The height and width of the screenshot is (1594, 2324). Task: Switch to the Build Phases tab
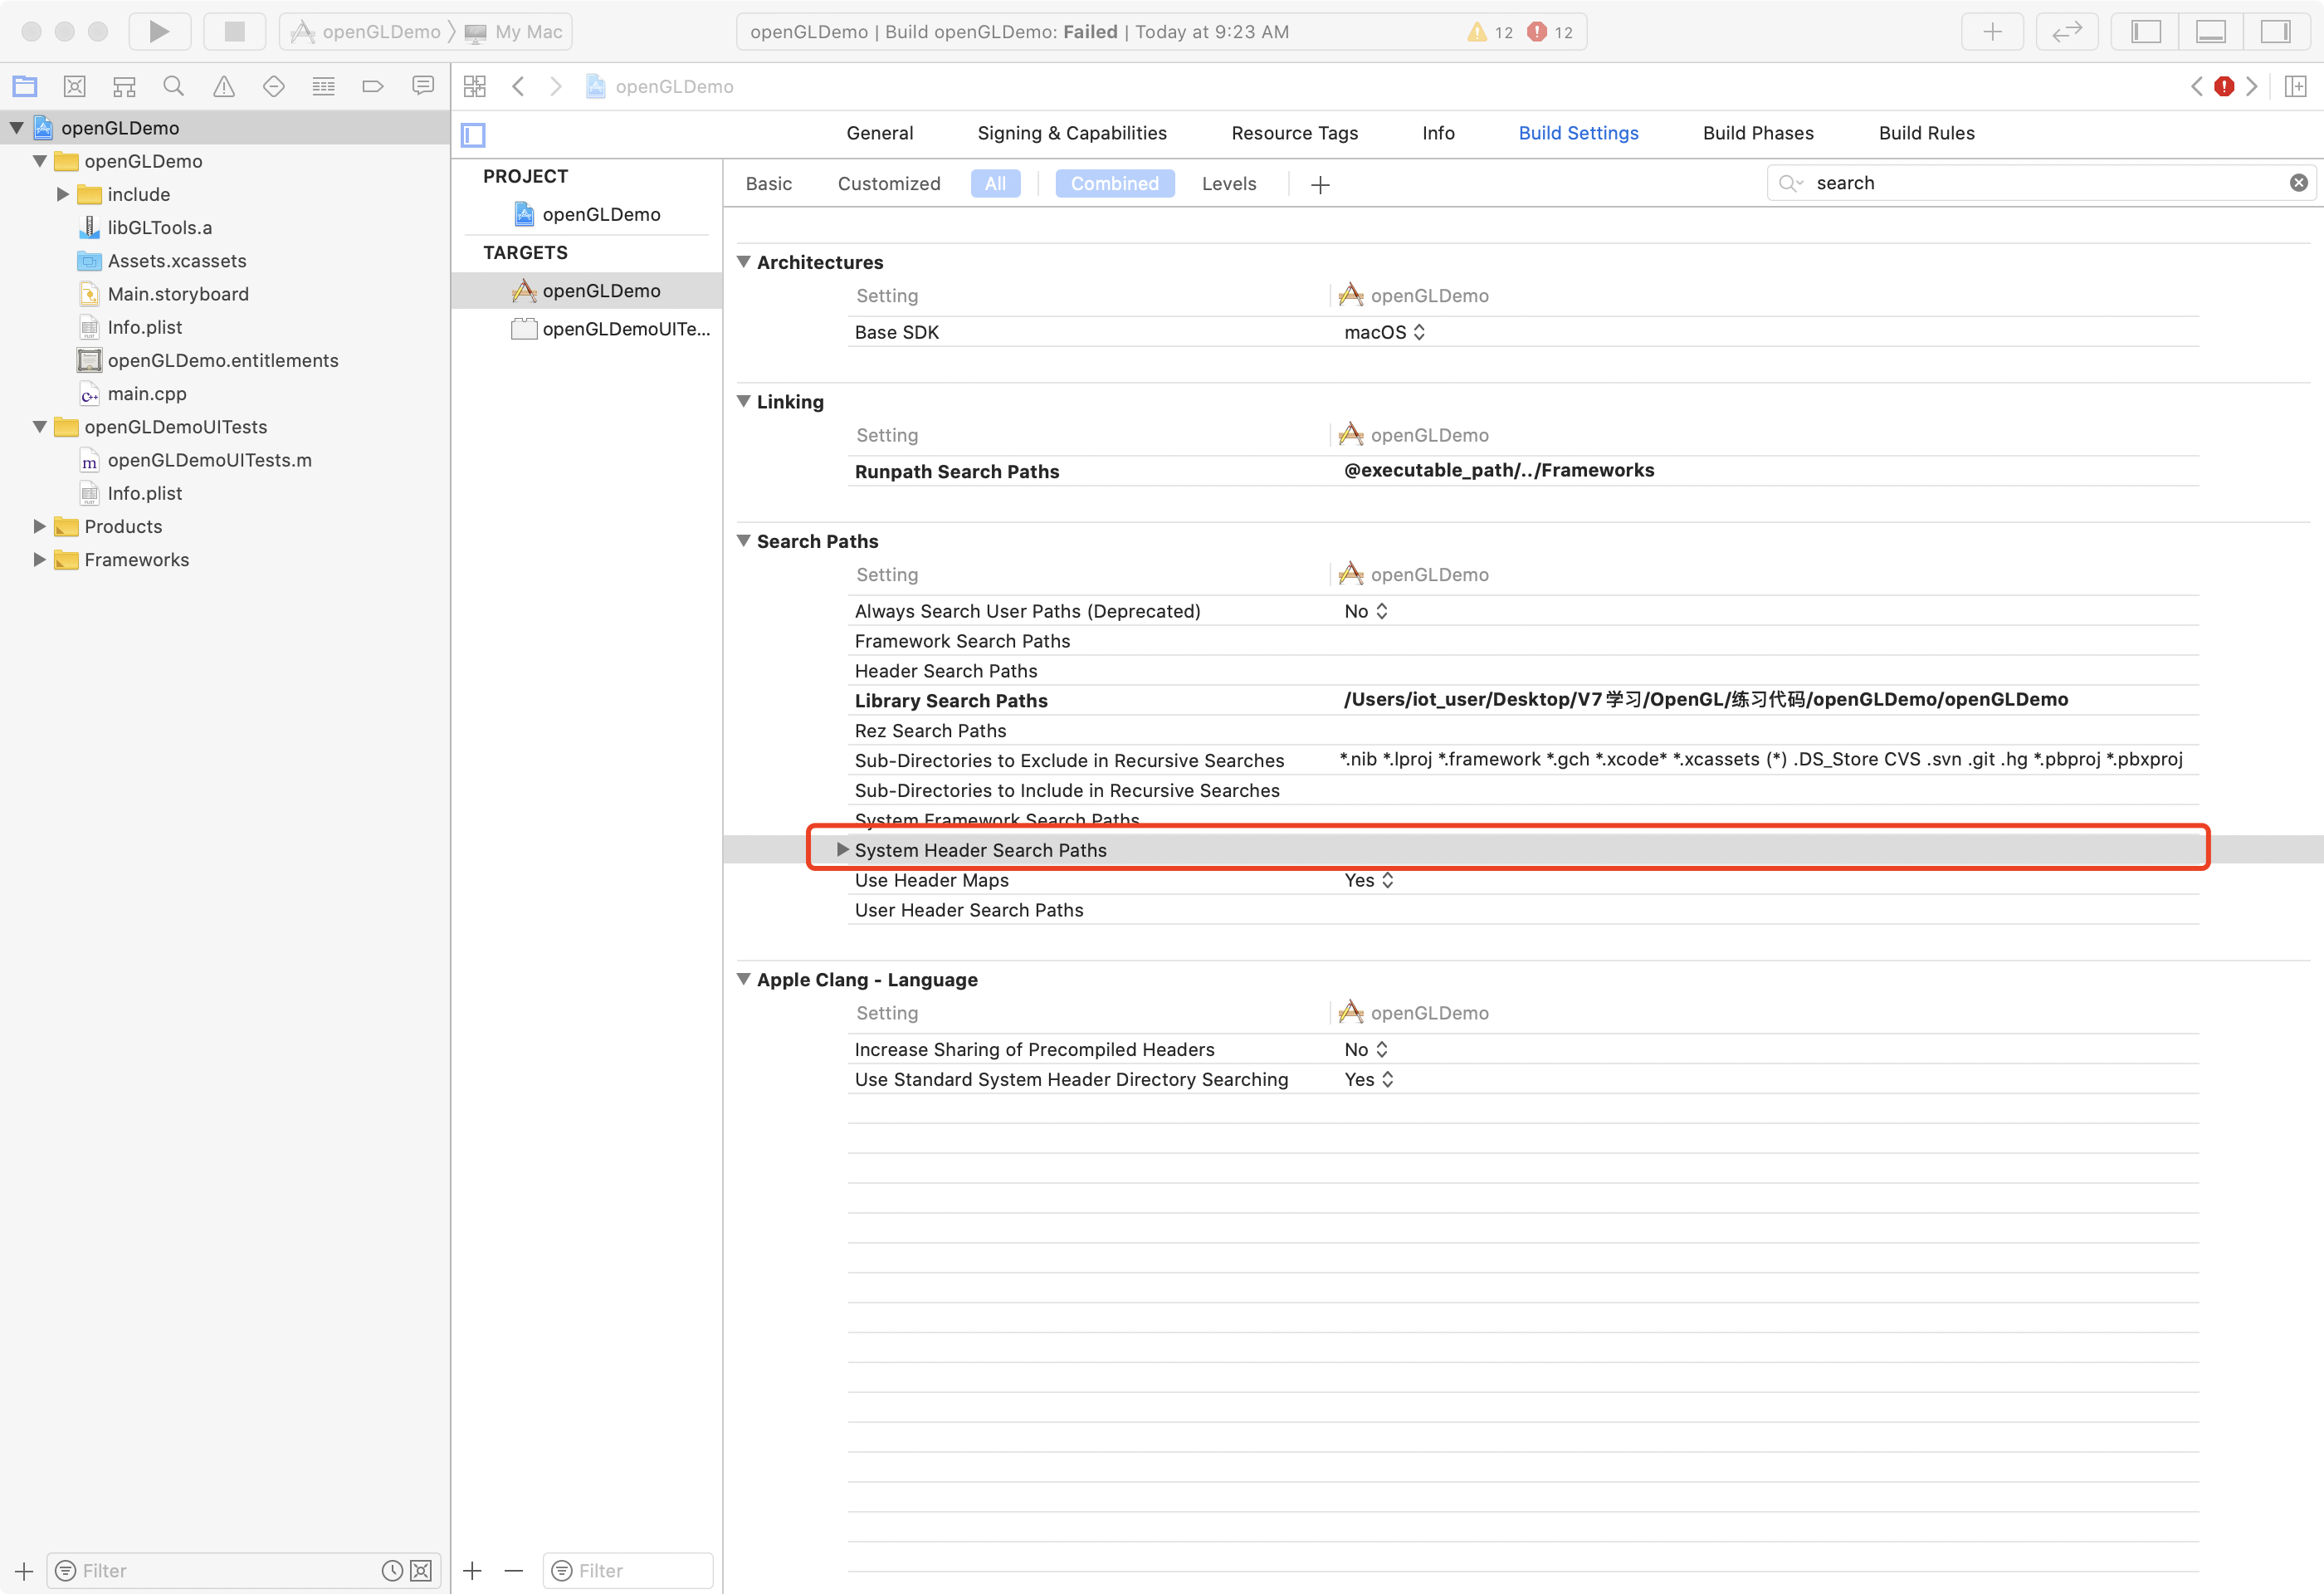click(x=1757, y=133)
